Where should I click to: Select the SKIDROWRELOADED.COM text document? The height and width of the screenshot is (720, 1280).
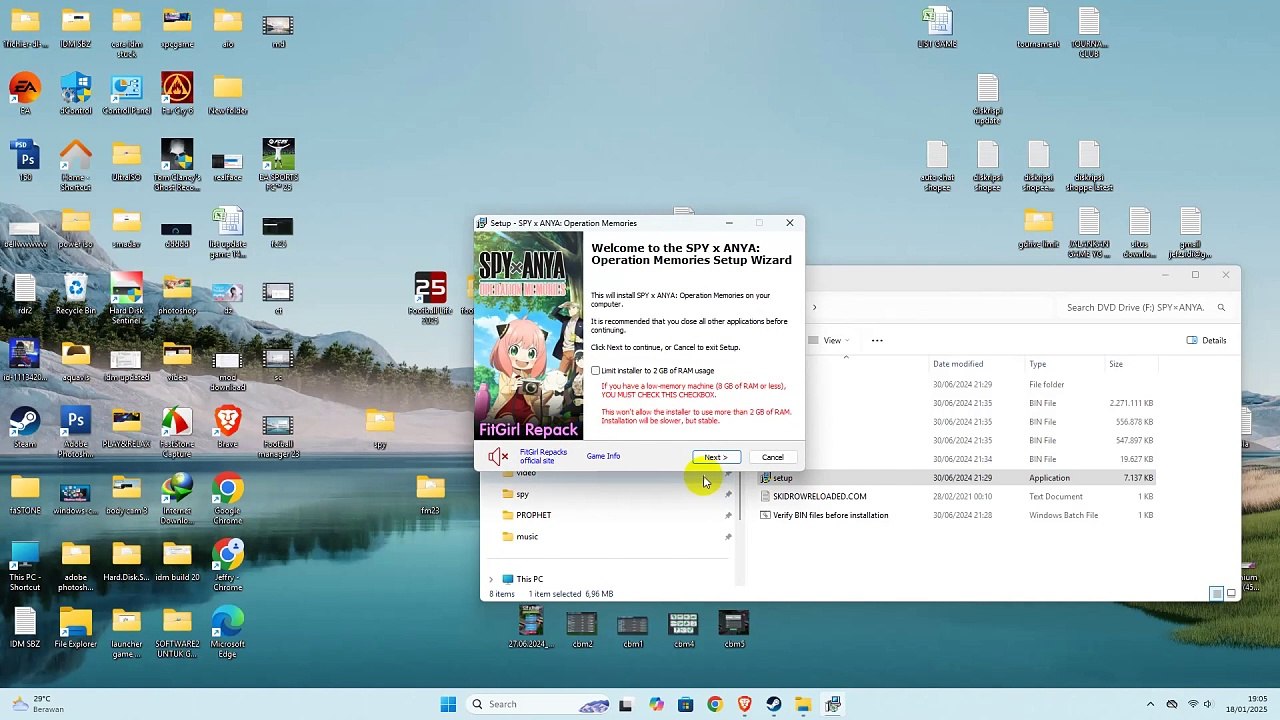[819, 496]
